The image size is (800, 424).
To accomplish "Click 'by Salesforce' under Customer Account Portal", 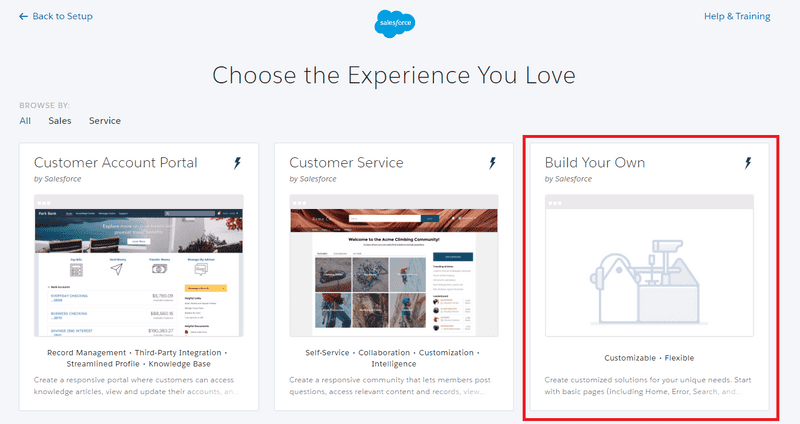I will (x=57, y=179).
